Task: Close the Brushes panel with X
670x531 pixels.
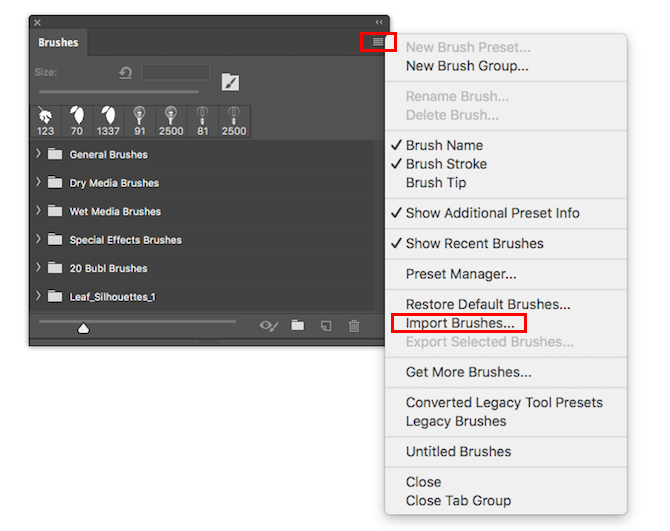Action: [38, 23]
